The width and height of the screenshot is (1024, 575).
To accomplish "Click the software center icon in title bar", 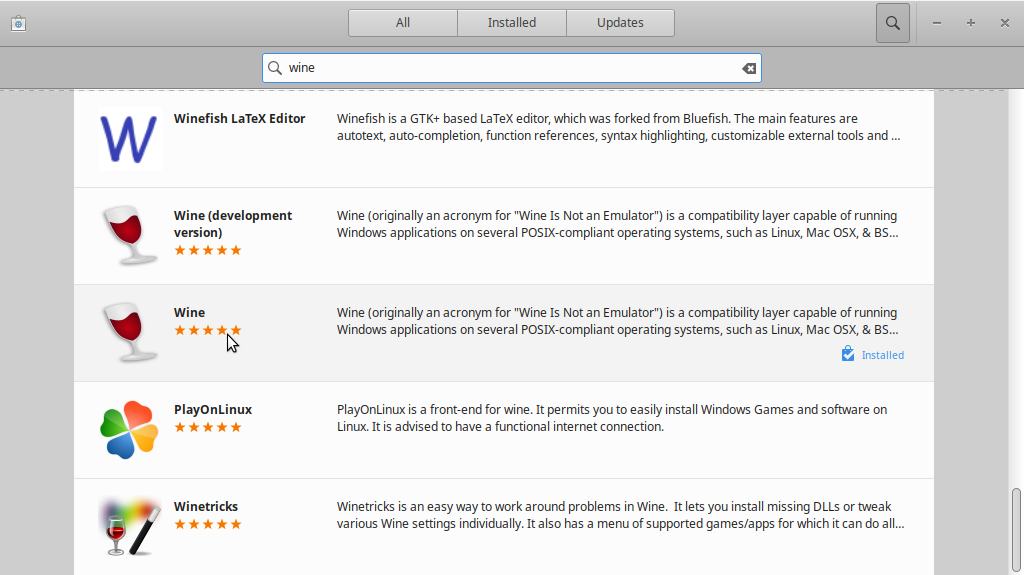I will [x=18, y=24].
